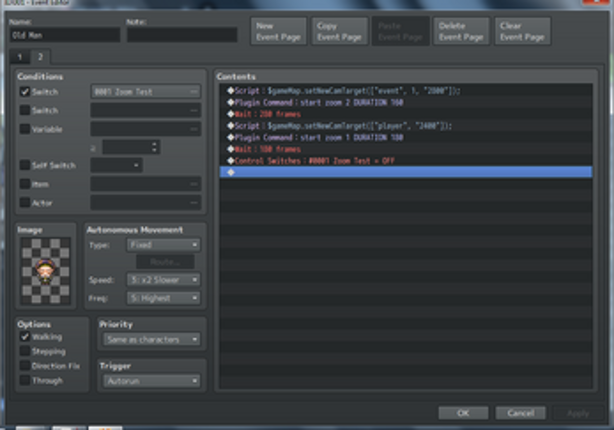
Task: Select the start zoom 1 Plugin Command line
Action: pos(406,137)
